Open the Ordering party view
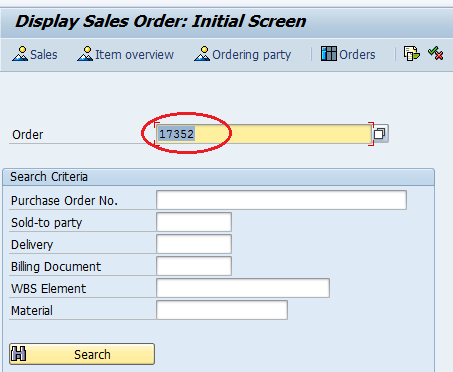The width and height of the screenshot is (453, 372). click(242, 54)
